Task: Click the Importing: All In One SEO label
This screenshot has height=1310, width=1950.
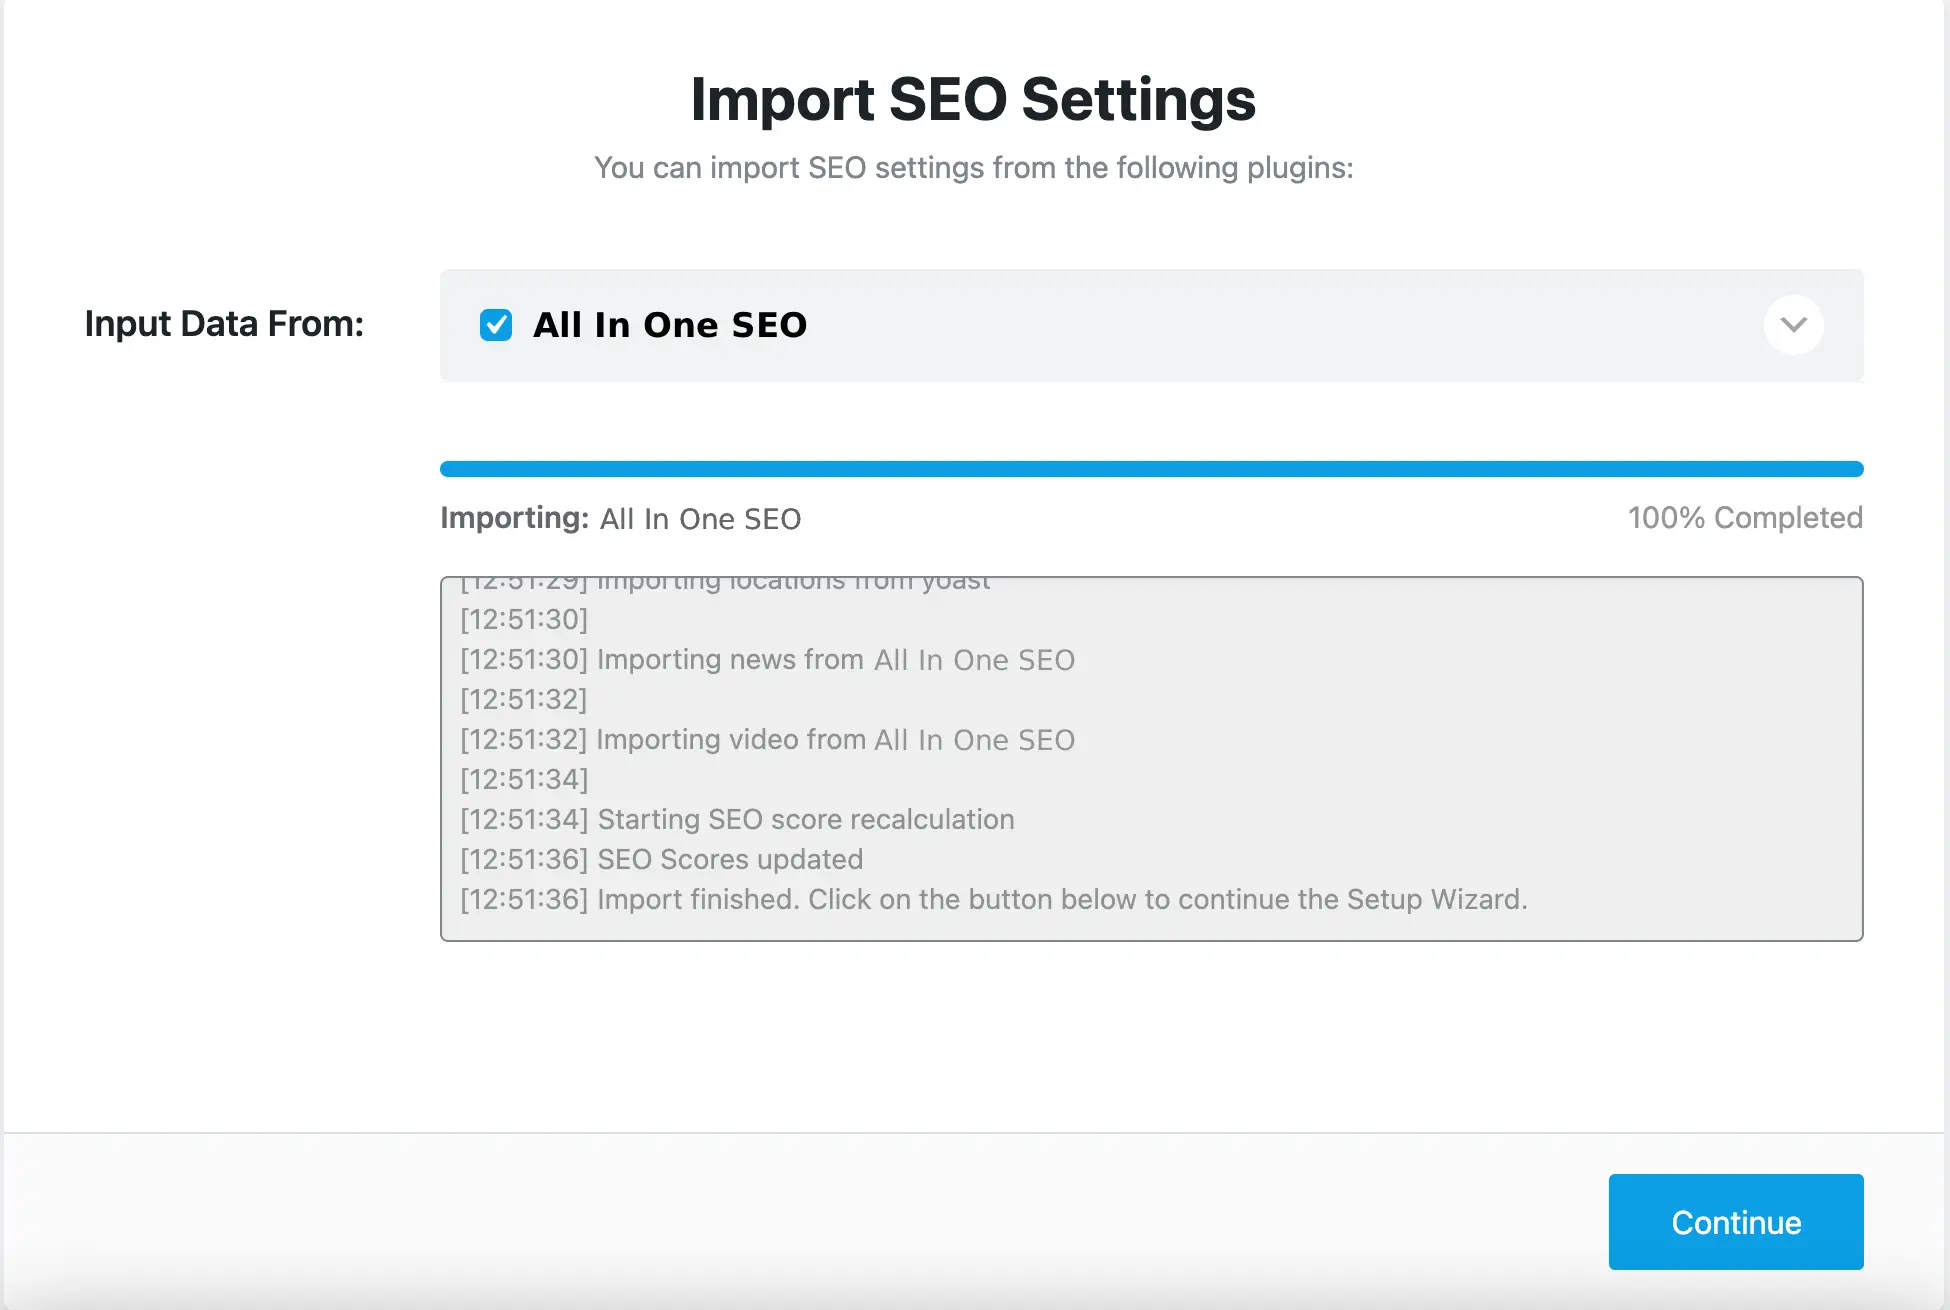Action: click(620, 518)
